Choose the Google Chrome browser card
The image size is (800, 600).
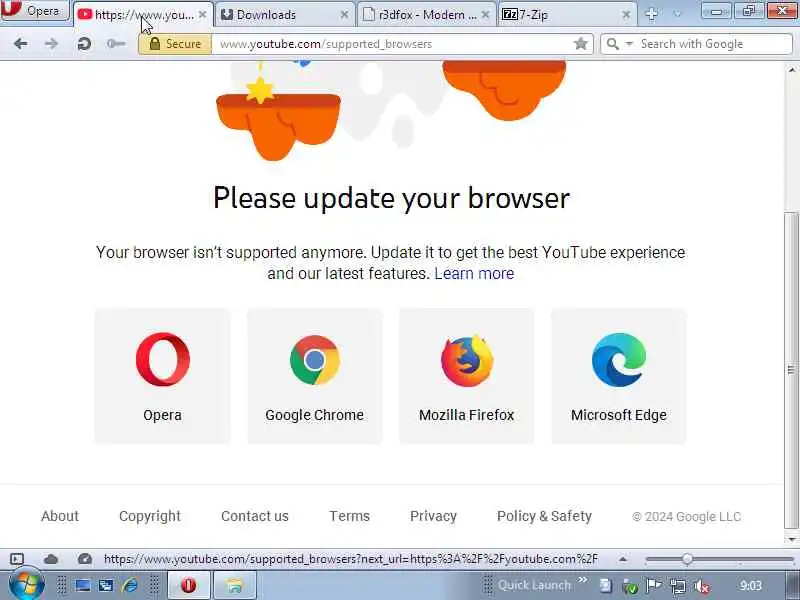[x=314, y=376]
